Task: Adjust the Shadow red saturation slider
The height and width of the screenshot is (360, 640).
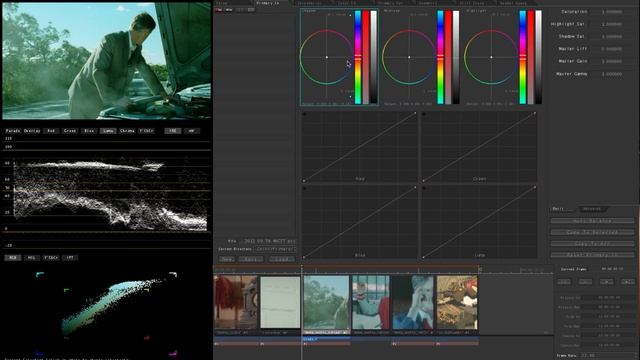Action: (x=366, y=57)
